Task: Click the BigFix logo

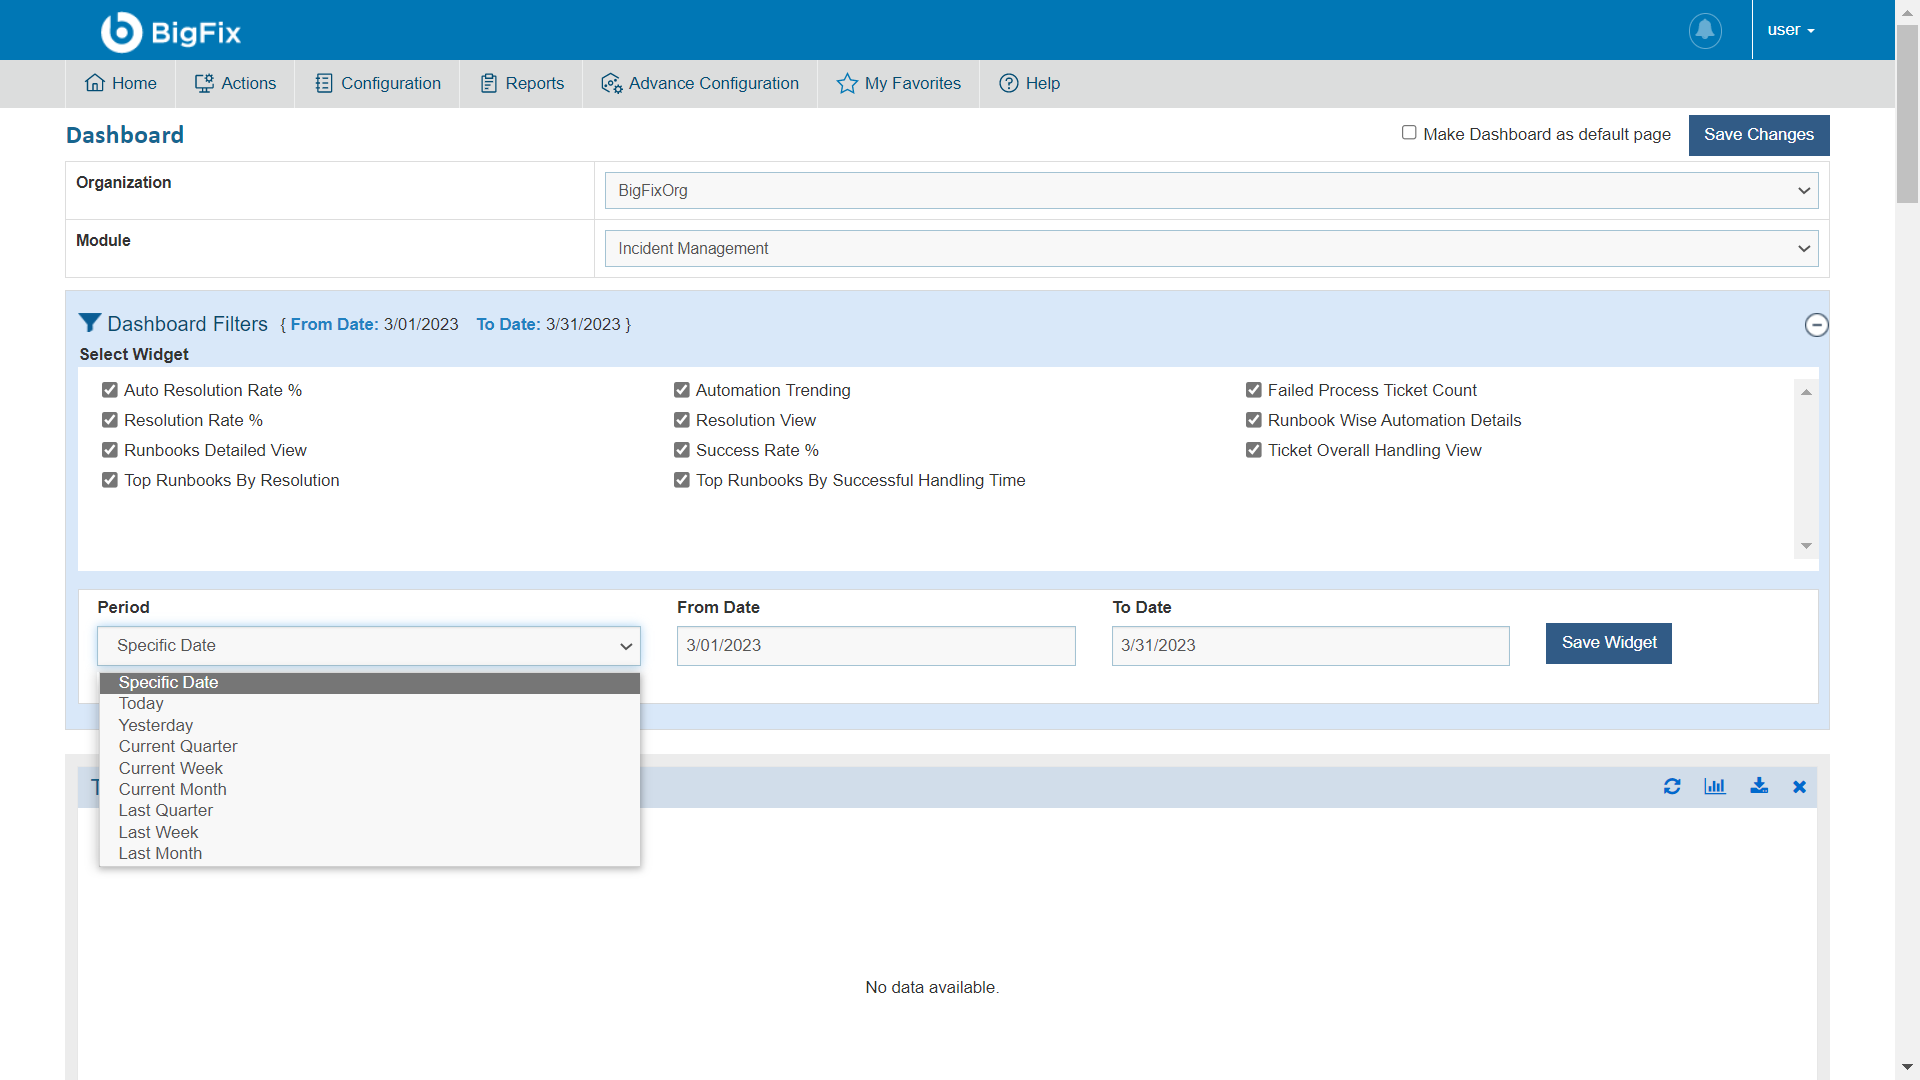Action: 171,32
